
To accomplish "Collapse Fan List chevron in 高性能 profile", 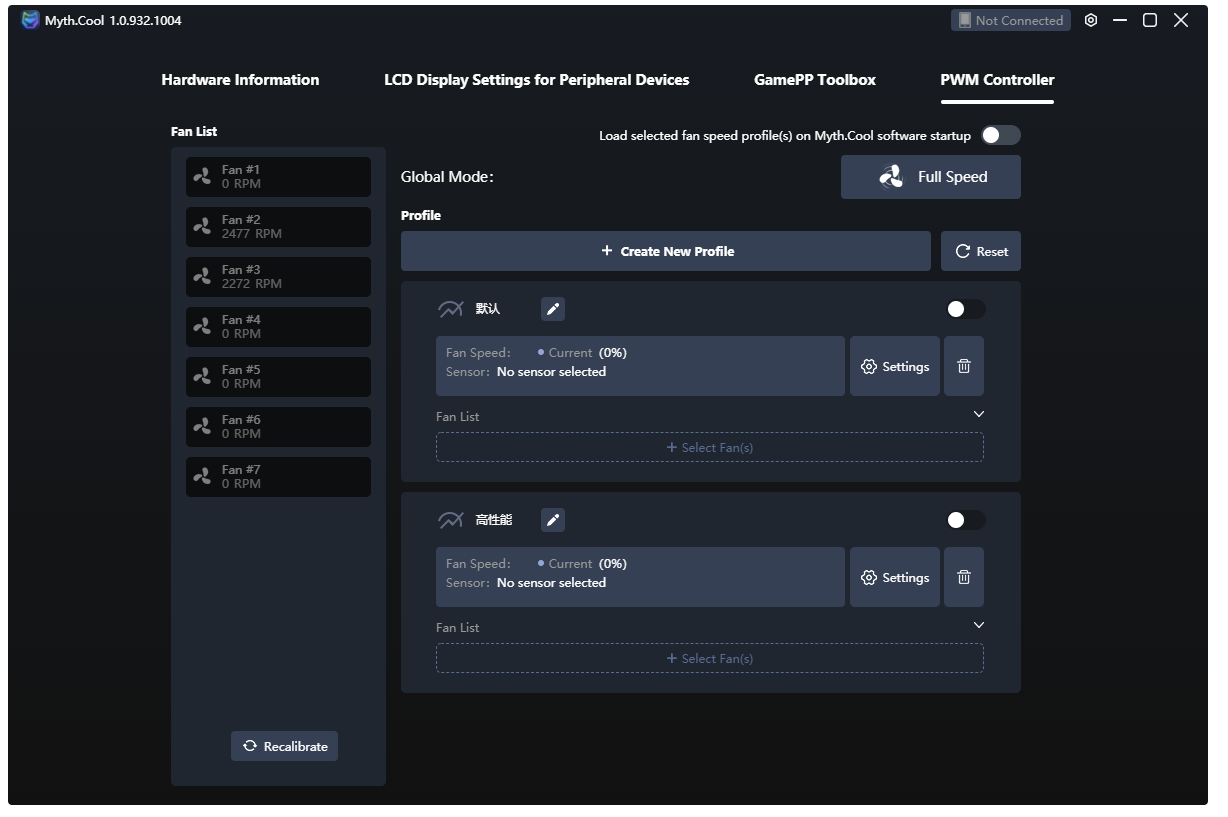I will (x=979, y=625).
